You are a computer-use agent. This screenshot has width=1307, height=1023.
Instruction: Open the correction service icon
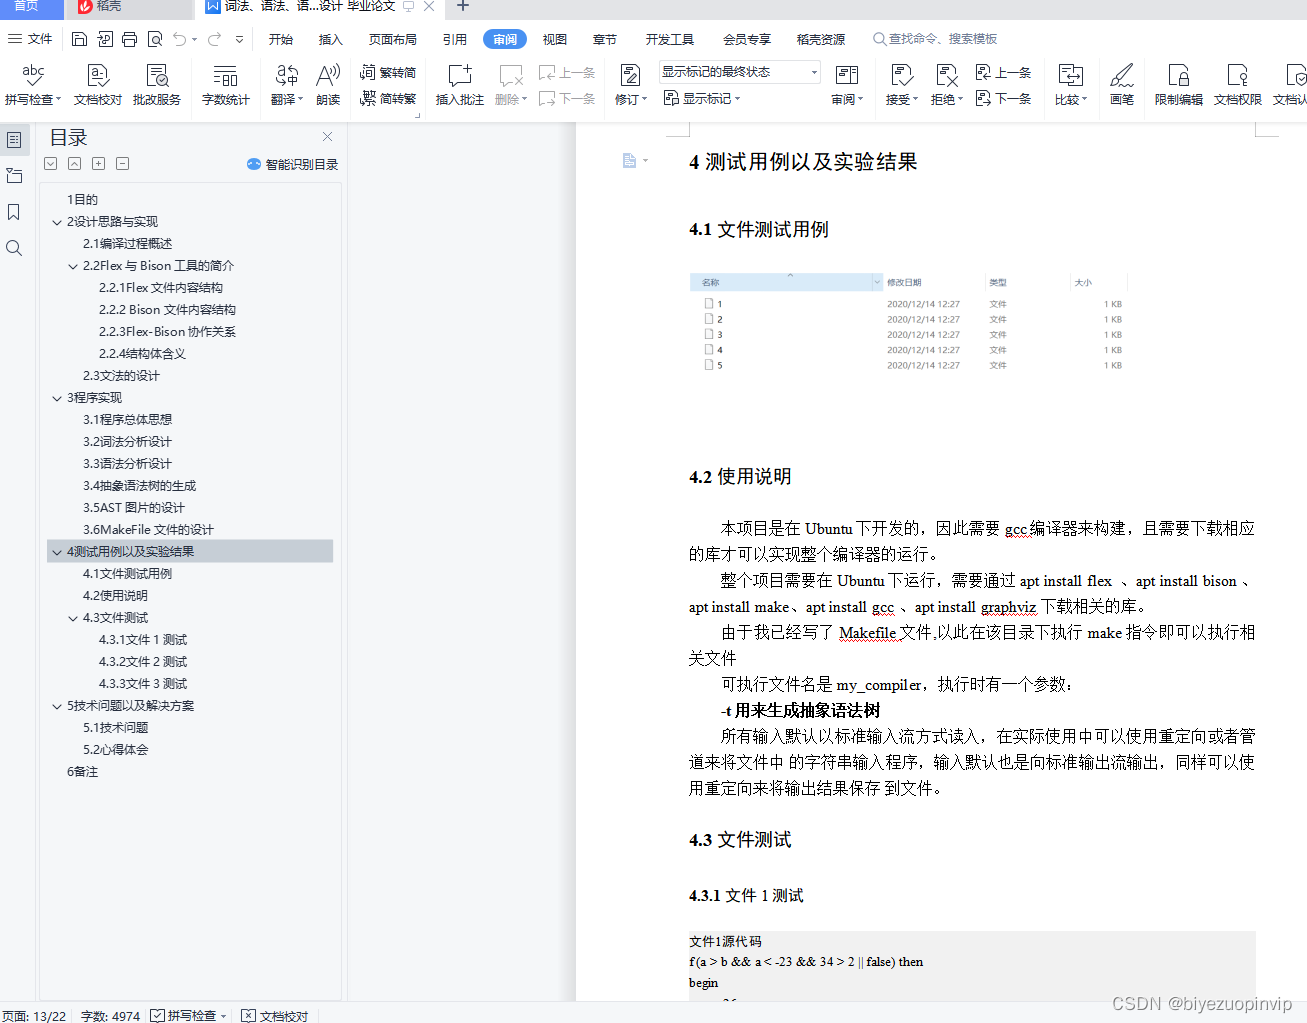[x=157, y=84]
